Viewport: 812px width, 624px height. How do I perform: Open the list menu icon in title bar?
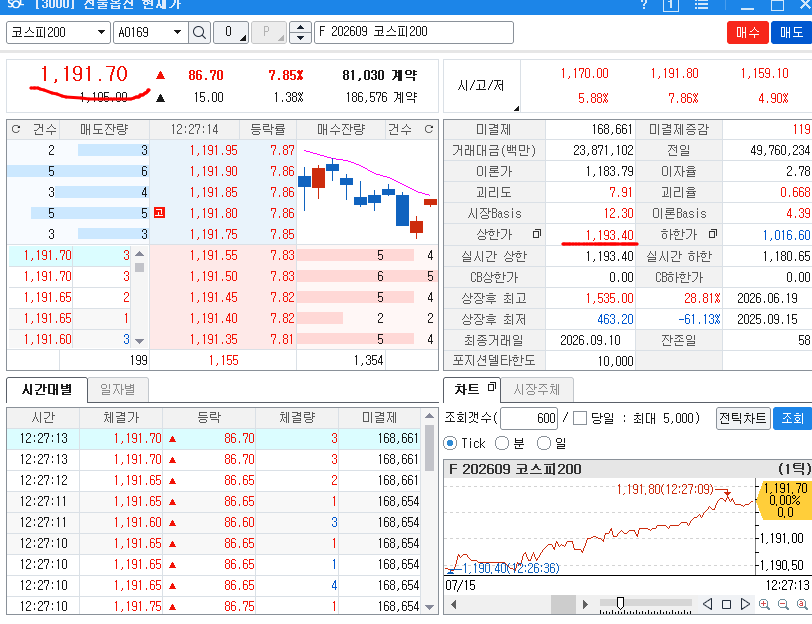click(x=701, y=5)
